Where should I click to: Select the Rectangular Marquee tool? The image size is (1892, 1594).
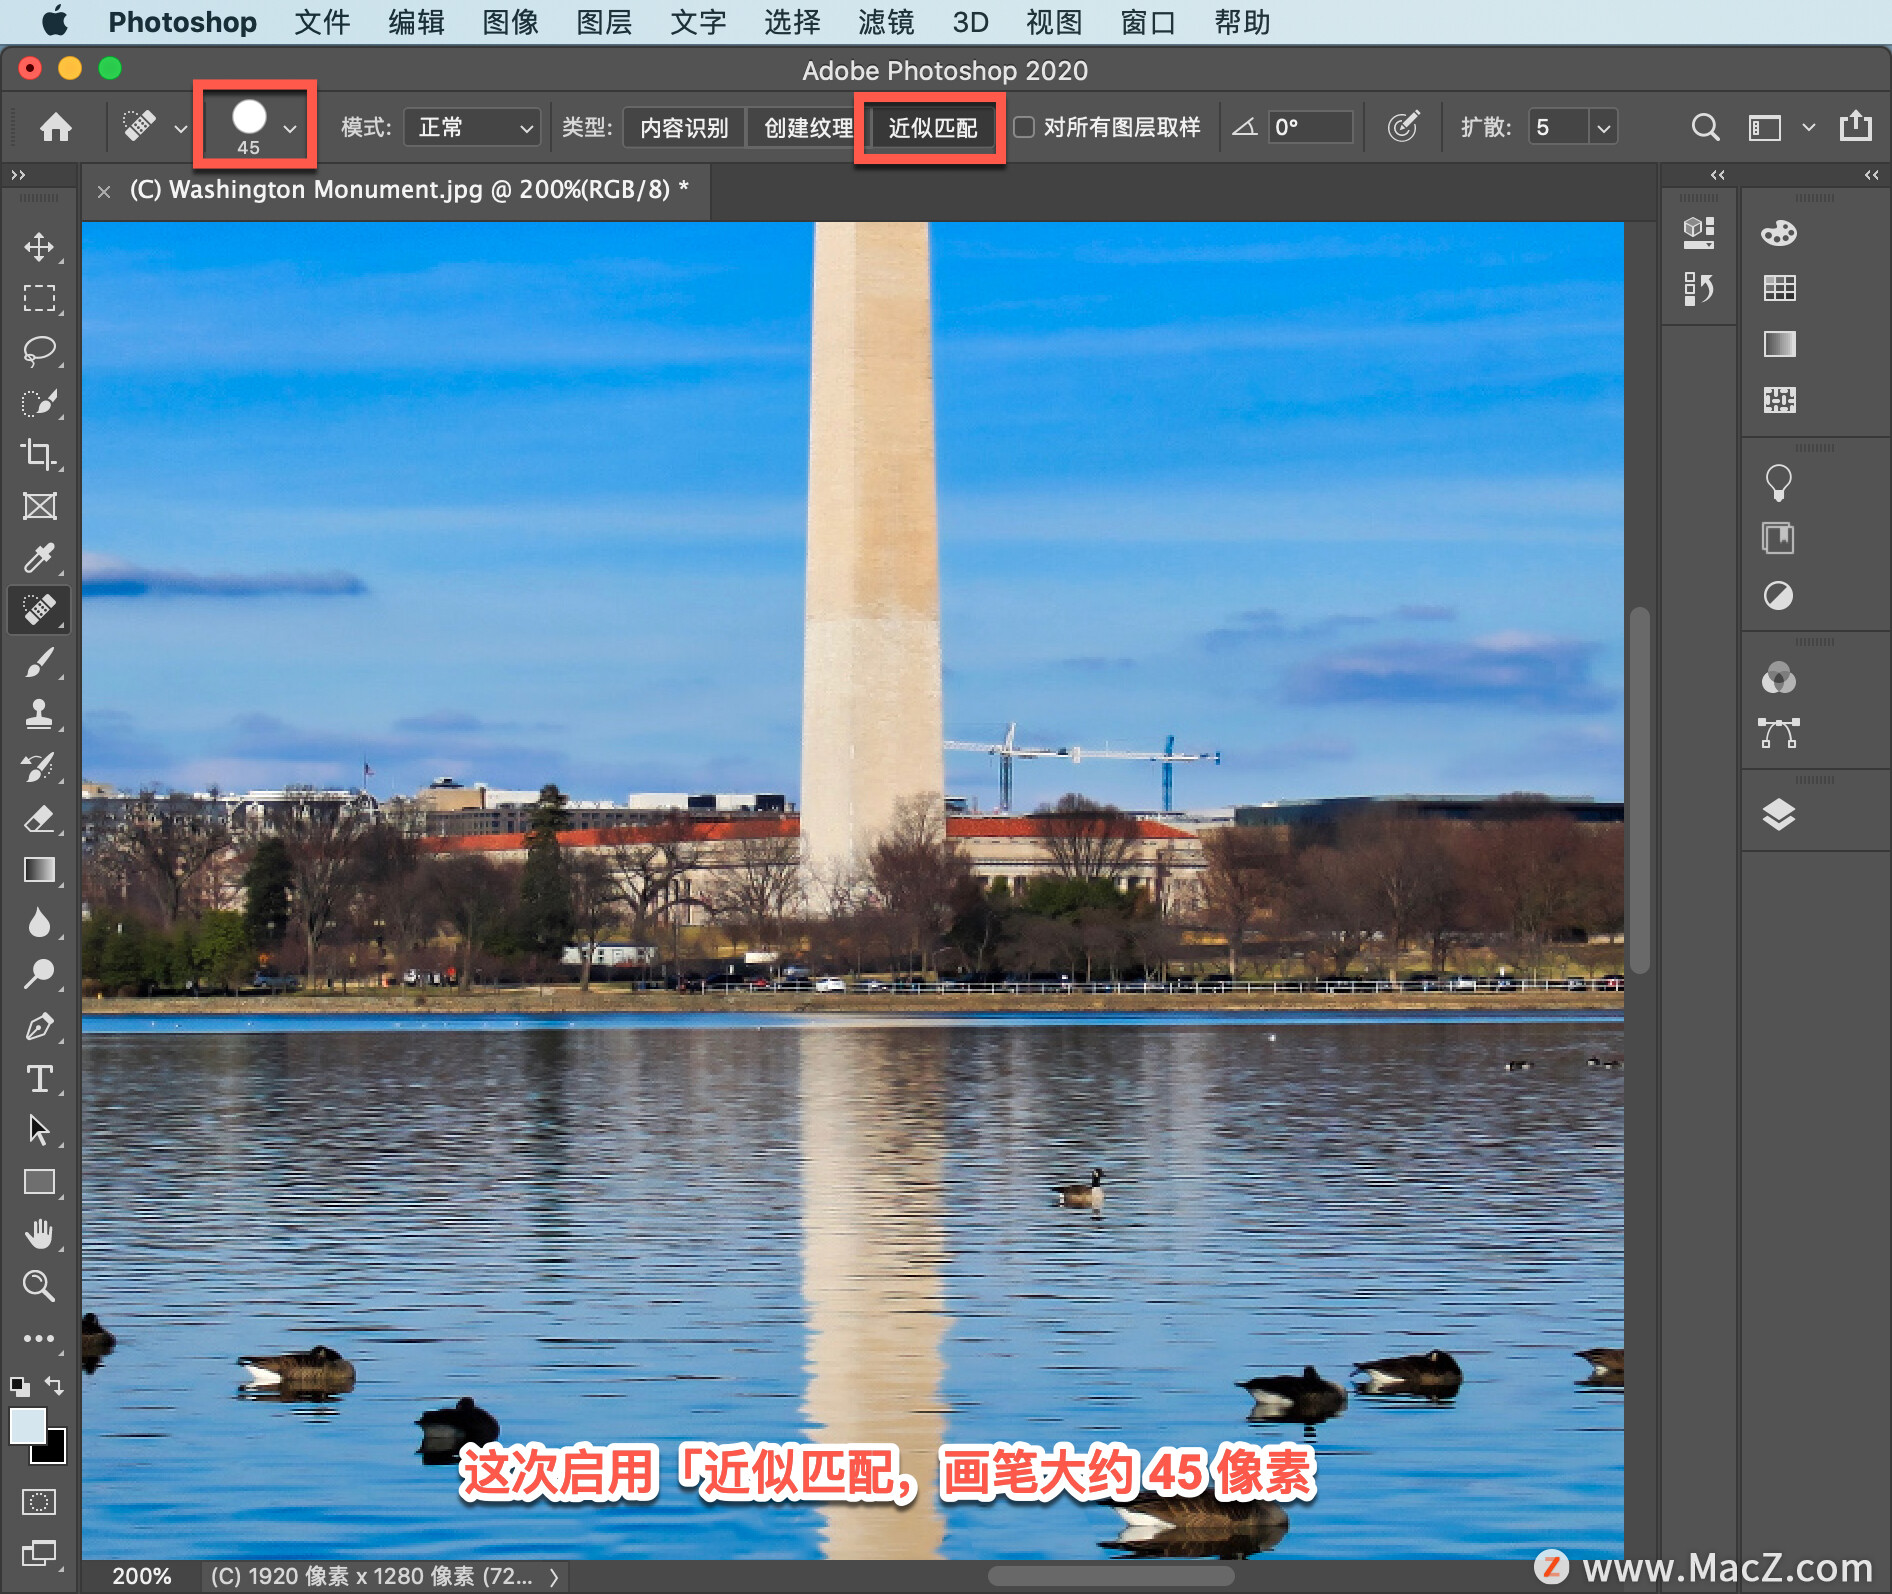tap(39, 299)
